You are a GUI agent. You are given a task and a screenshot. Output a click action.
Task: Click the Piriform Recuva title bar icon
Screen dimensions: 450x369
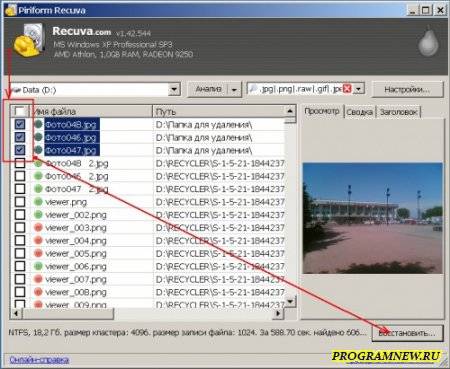11,10
